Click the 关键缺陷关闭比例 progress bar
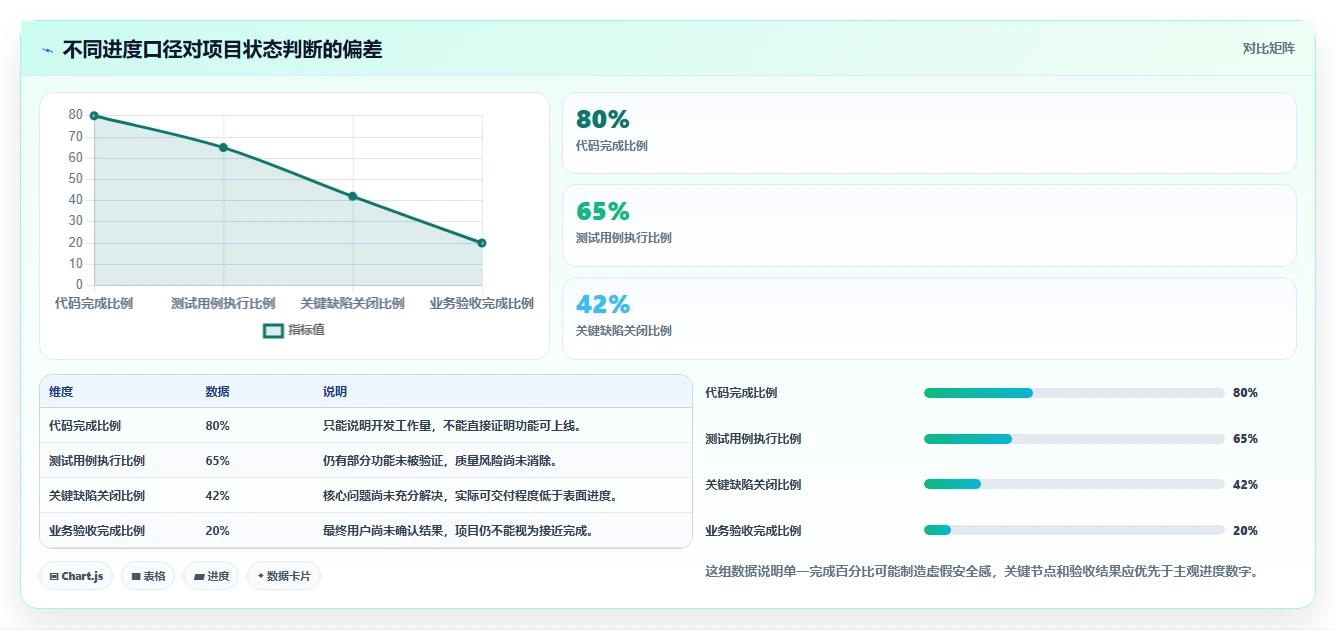The height and width of the screenshot is (630, 1336). point(1074,484)
